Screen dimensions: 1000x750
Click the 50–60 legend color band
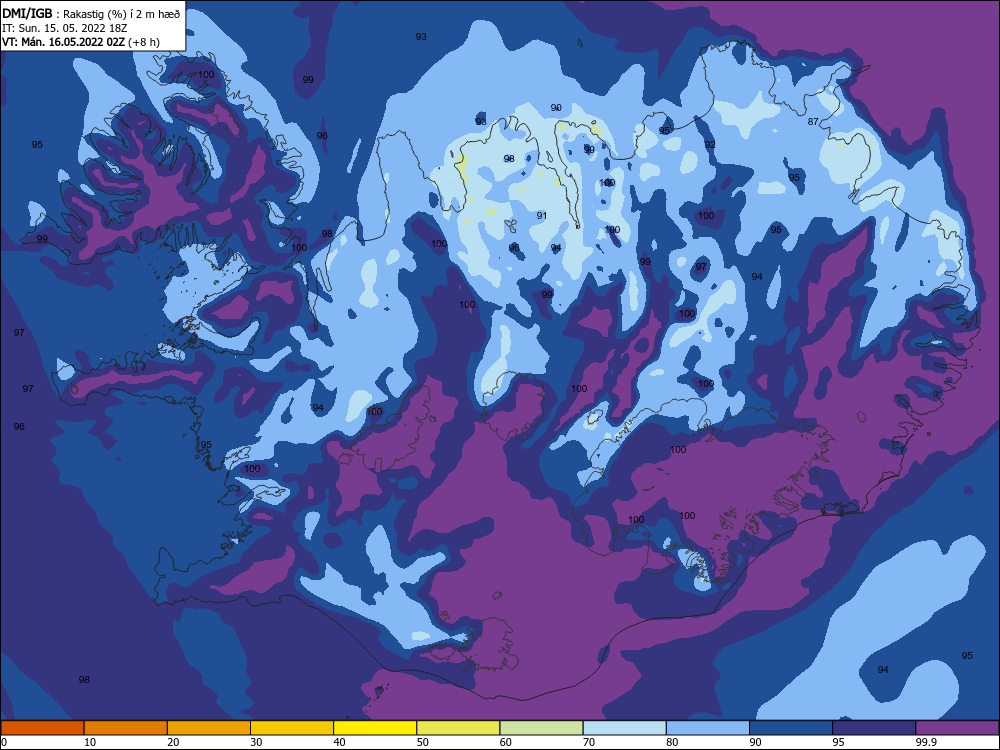click(x=459, y=728)
